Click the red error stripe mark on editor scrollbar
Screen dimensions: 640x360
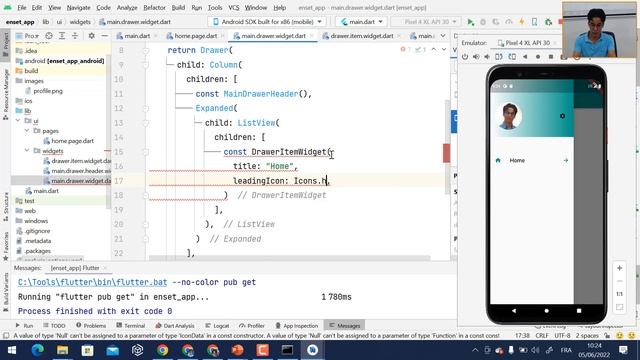point(446,153)
